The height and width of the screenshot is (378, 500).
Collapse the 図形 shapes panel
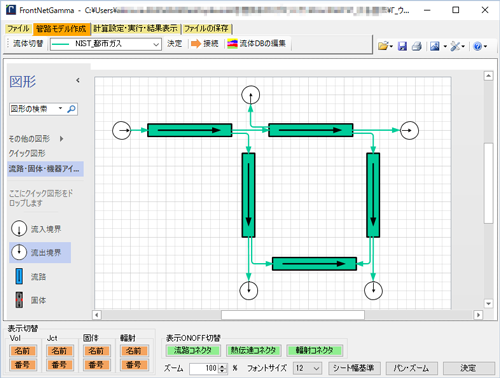click(x=78, y=80)
